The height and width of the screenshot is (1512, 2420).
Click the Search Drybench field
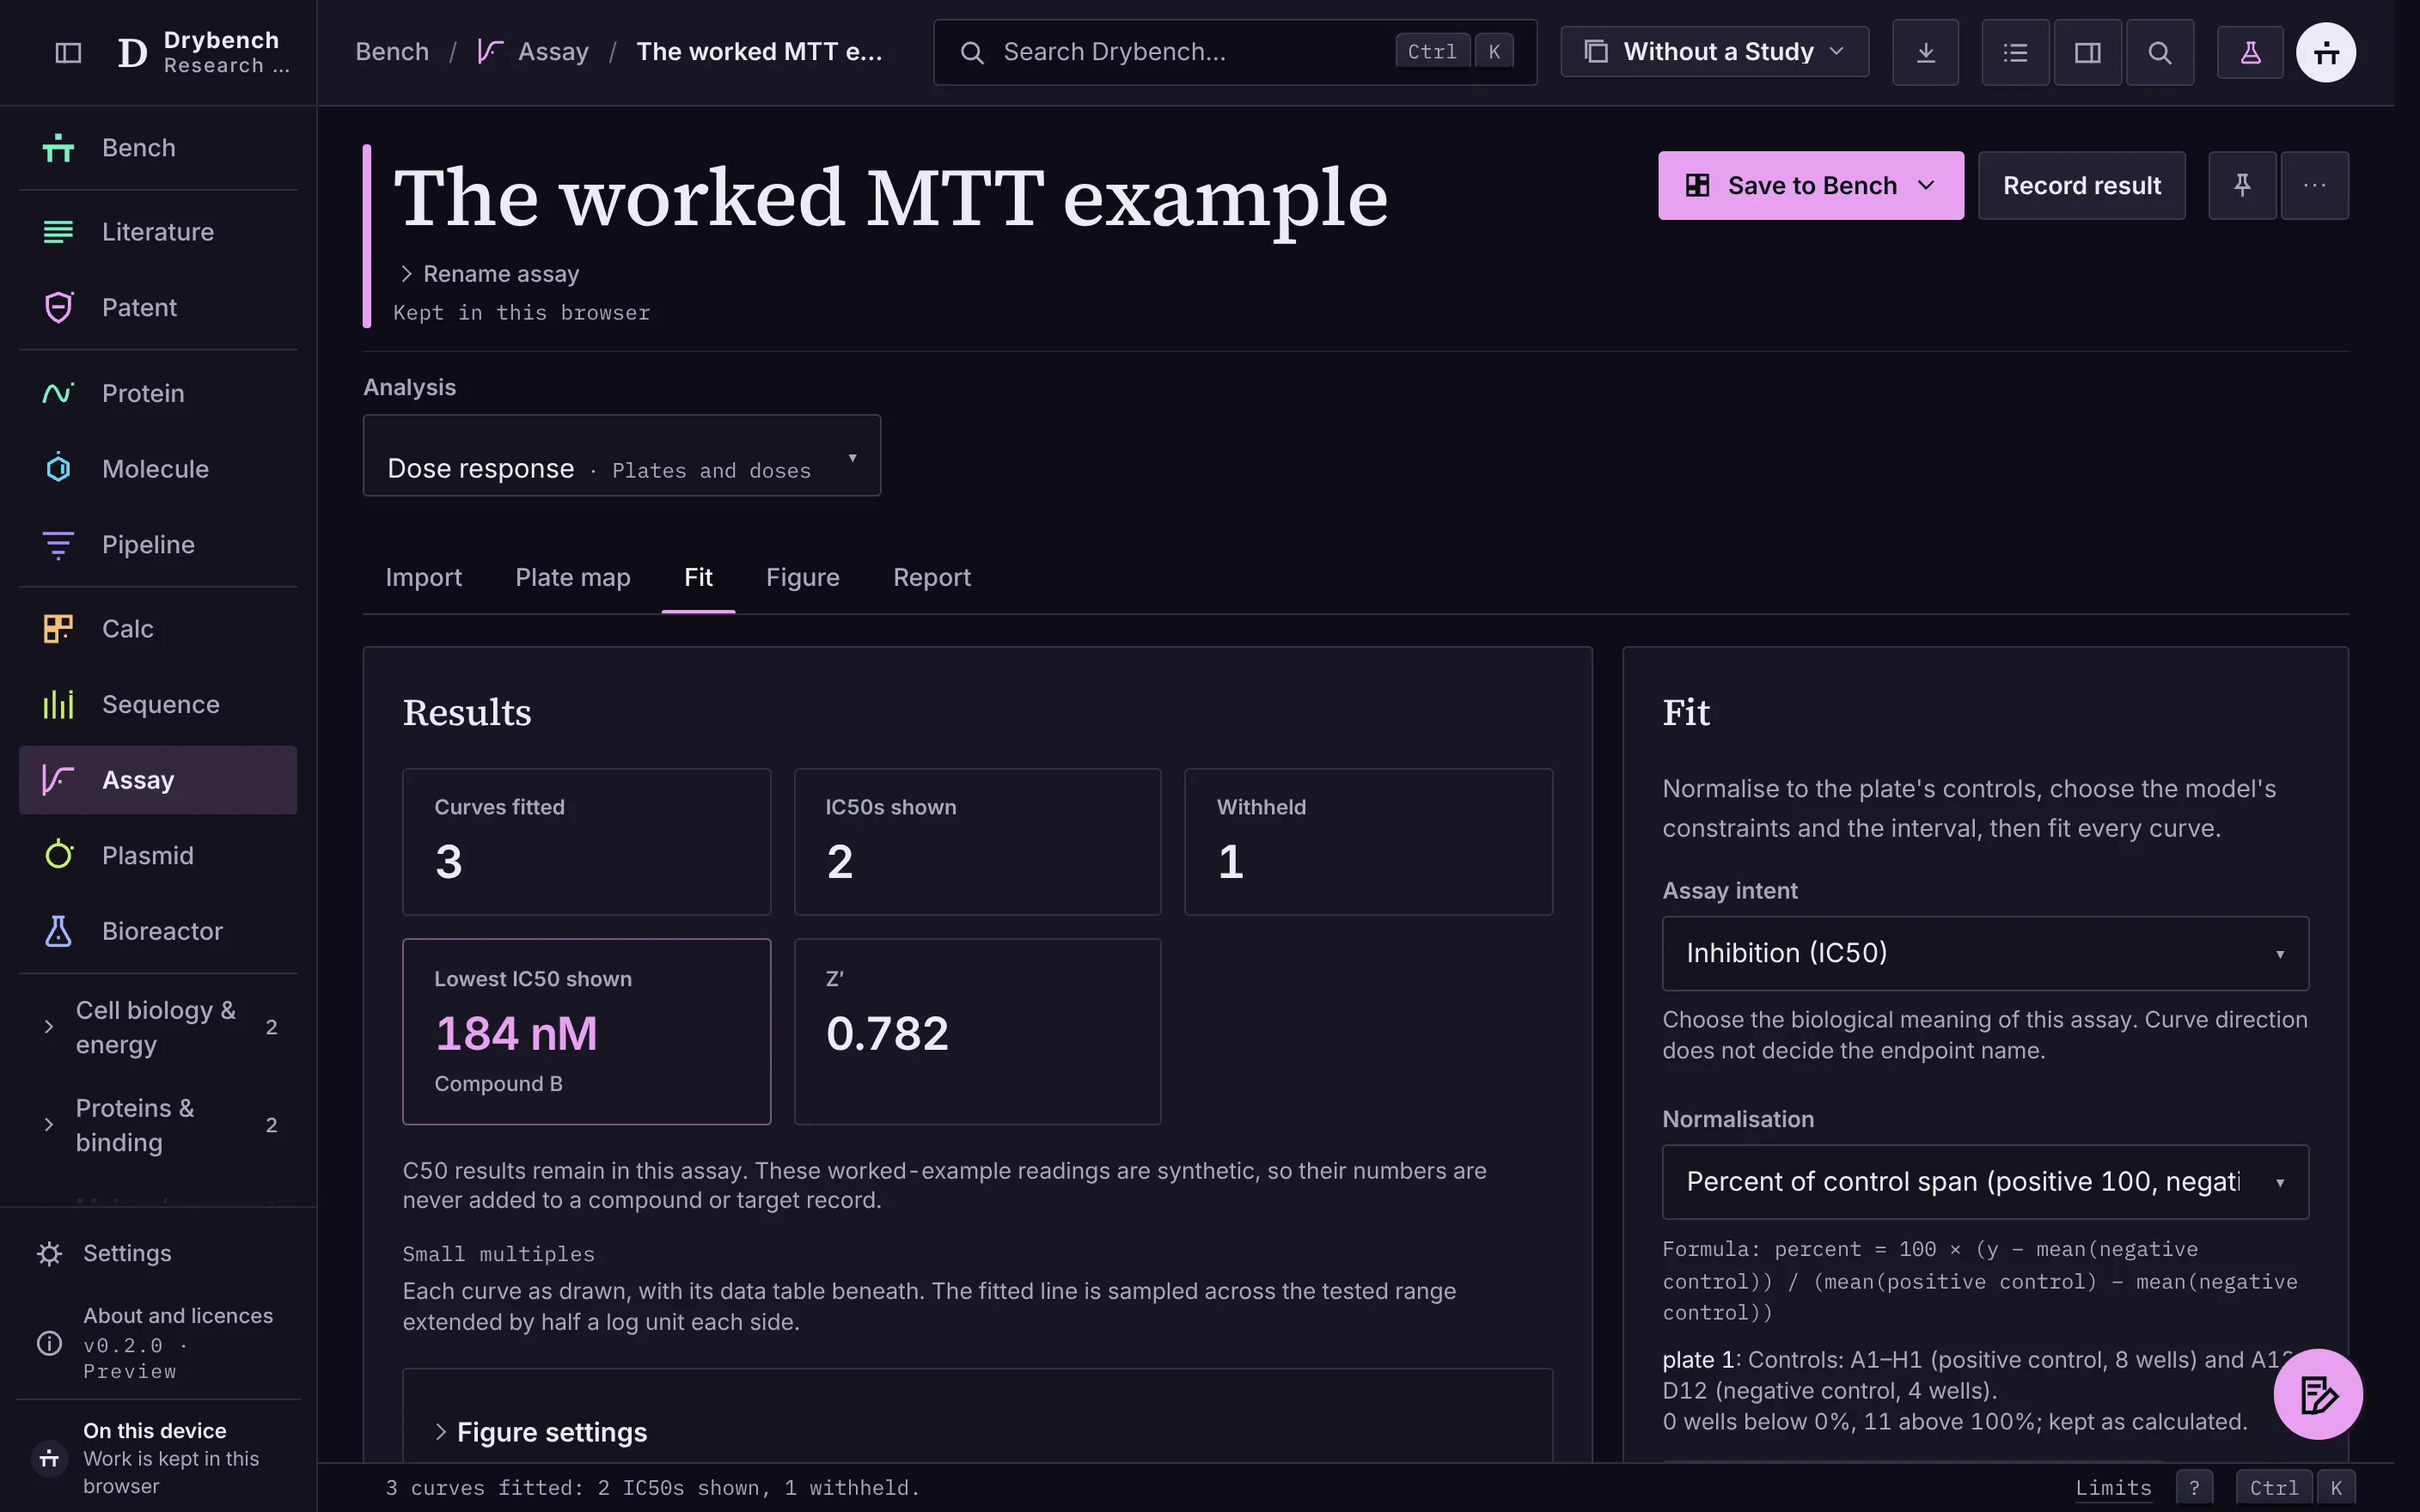(x=1234, y=52)
